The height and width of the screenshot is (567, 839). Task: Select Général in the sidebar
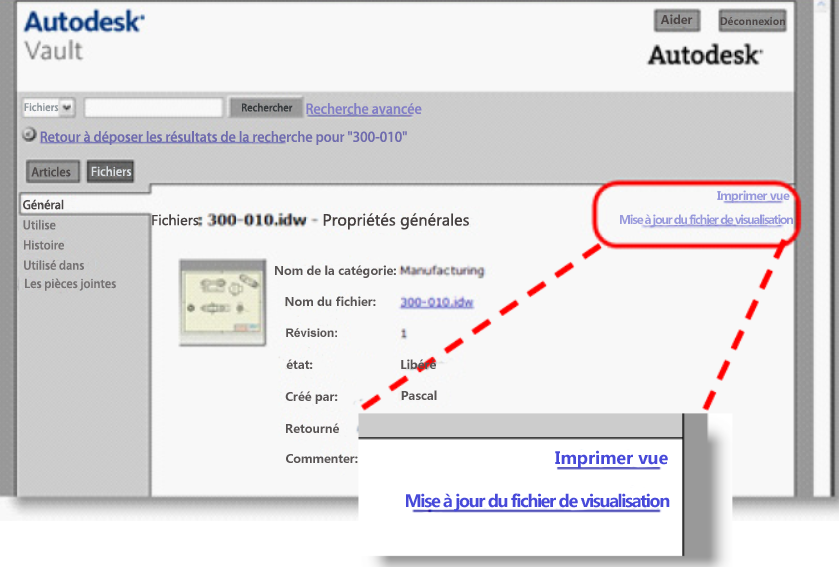coord(43,205)
